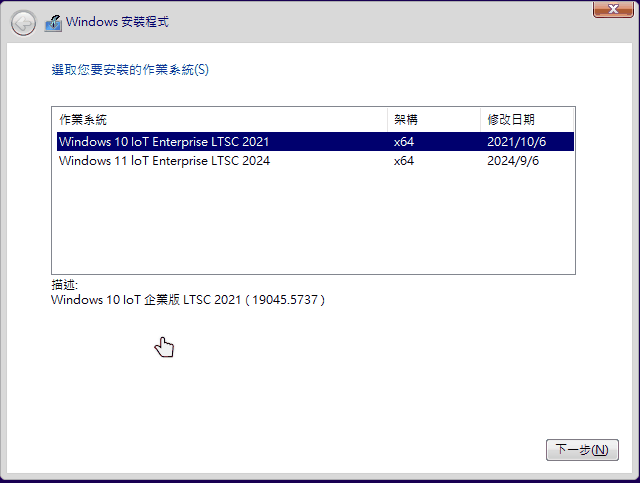Image resolution: width=640 pixels, height=483 pixels.
Task: Click the description text with 19045.5737
Action: tap(188, 300)
